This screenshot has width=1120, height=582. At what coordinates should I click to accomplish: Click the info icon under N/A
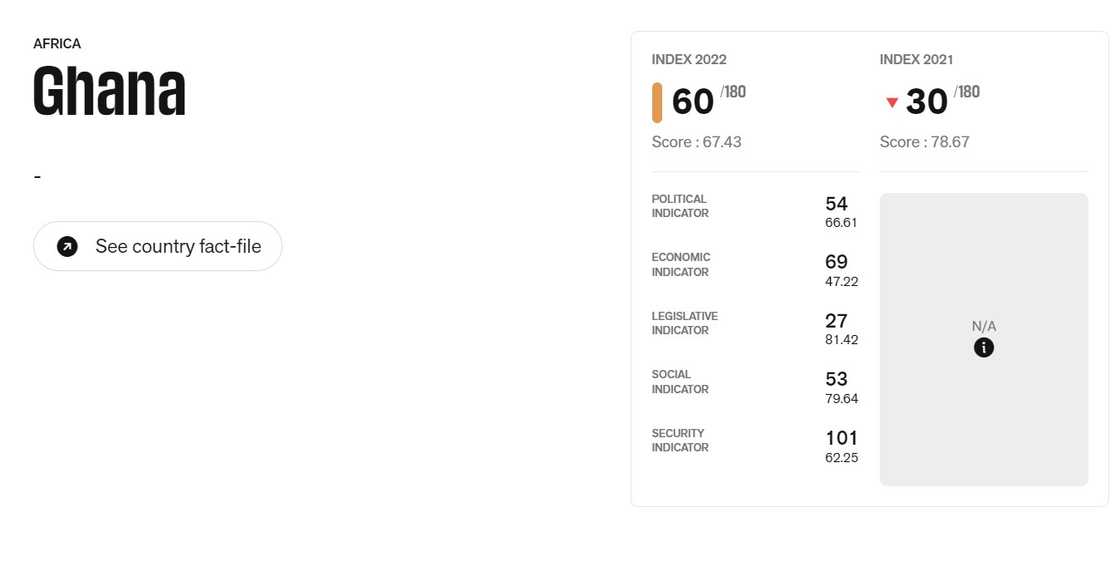(x=983, y=347)
